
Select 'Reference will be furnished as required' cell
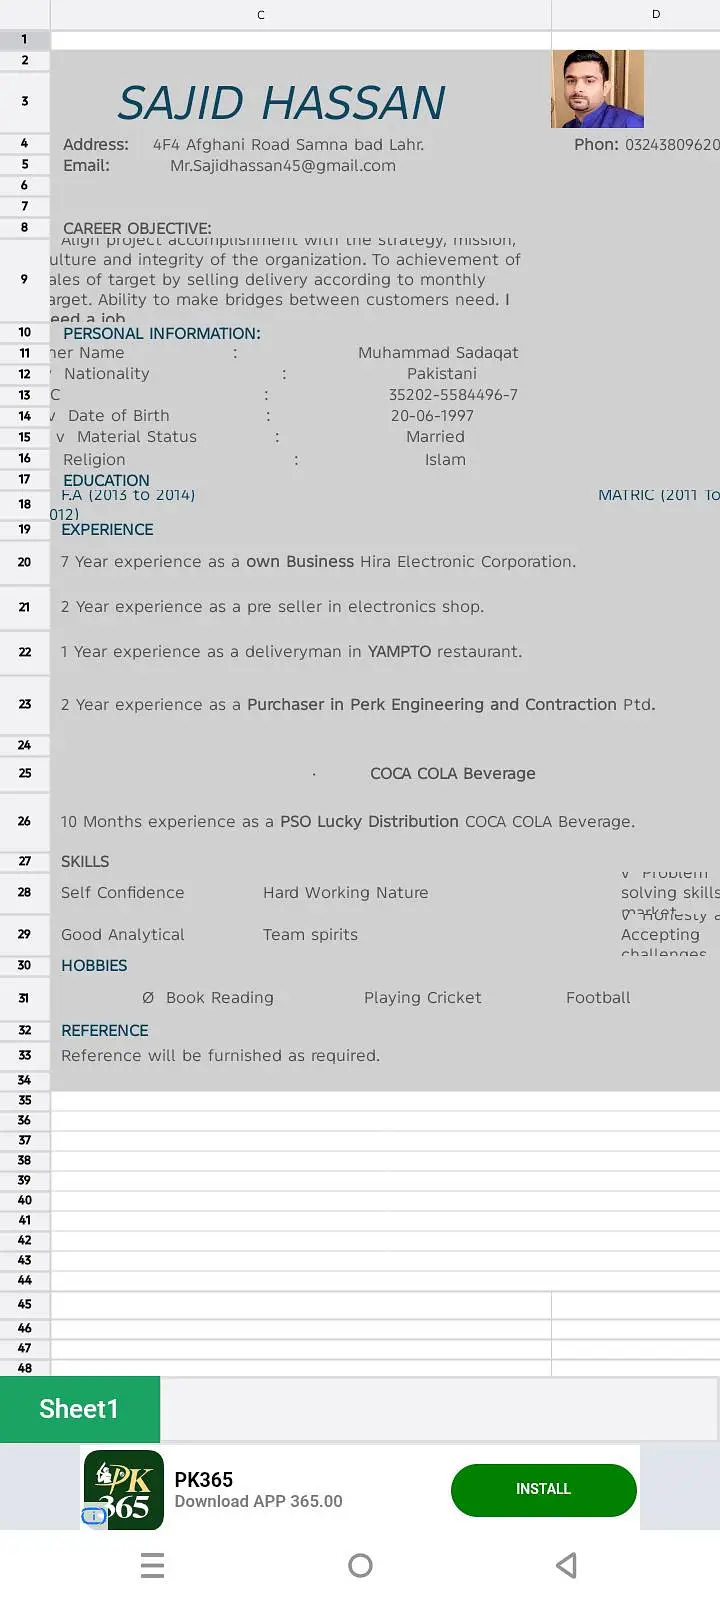(x=221, y=1056)
